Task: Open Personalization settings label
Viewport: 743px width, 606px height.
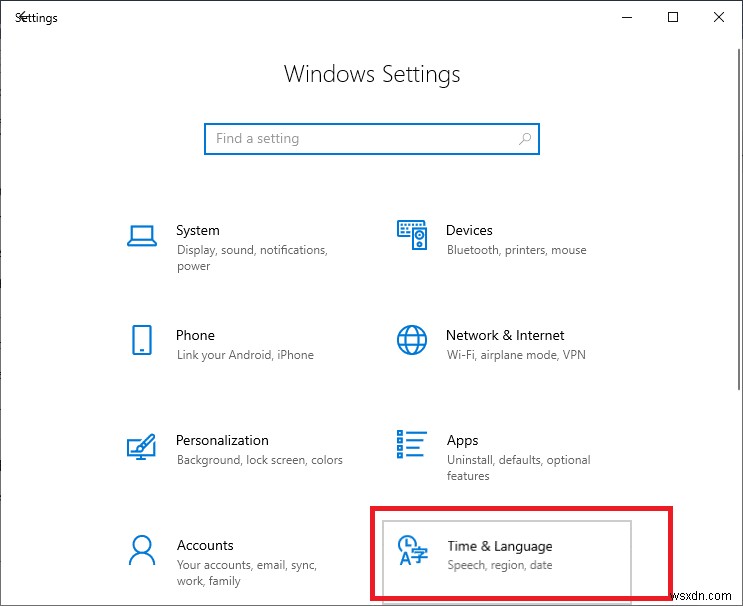Action: point(222,441)
